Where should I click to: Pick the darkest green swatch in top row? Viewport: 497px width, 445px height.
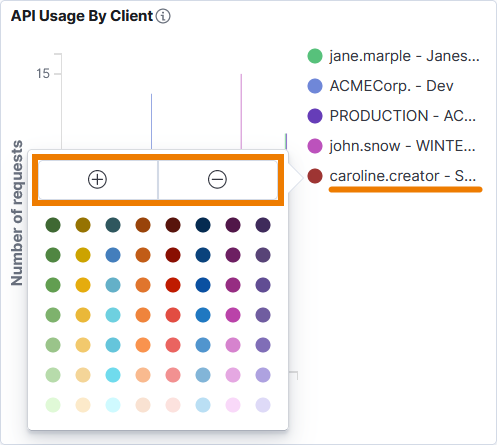coord(53,225)
